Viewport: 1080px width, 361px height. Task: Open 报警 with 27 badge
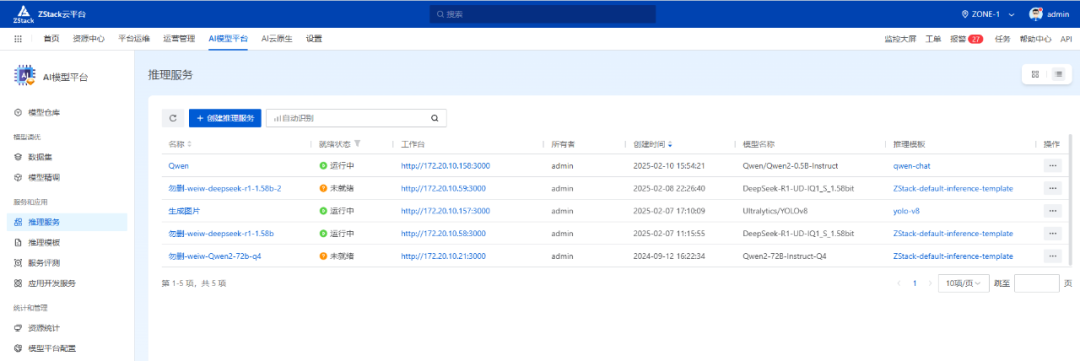pyautogui.click(x=966, y=39)
